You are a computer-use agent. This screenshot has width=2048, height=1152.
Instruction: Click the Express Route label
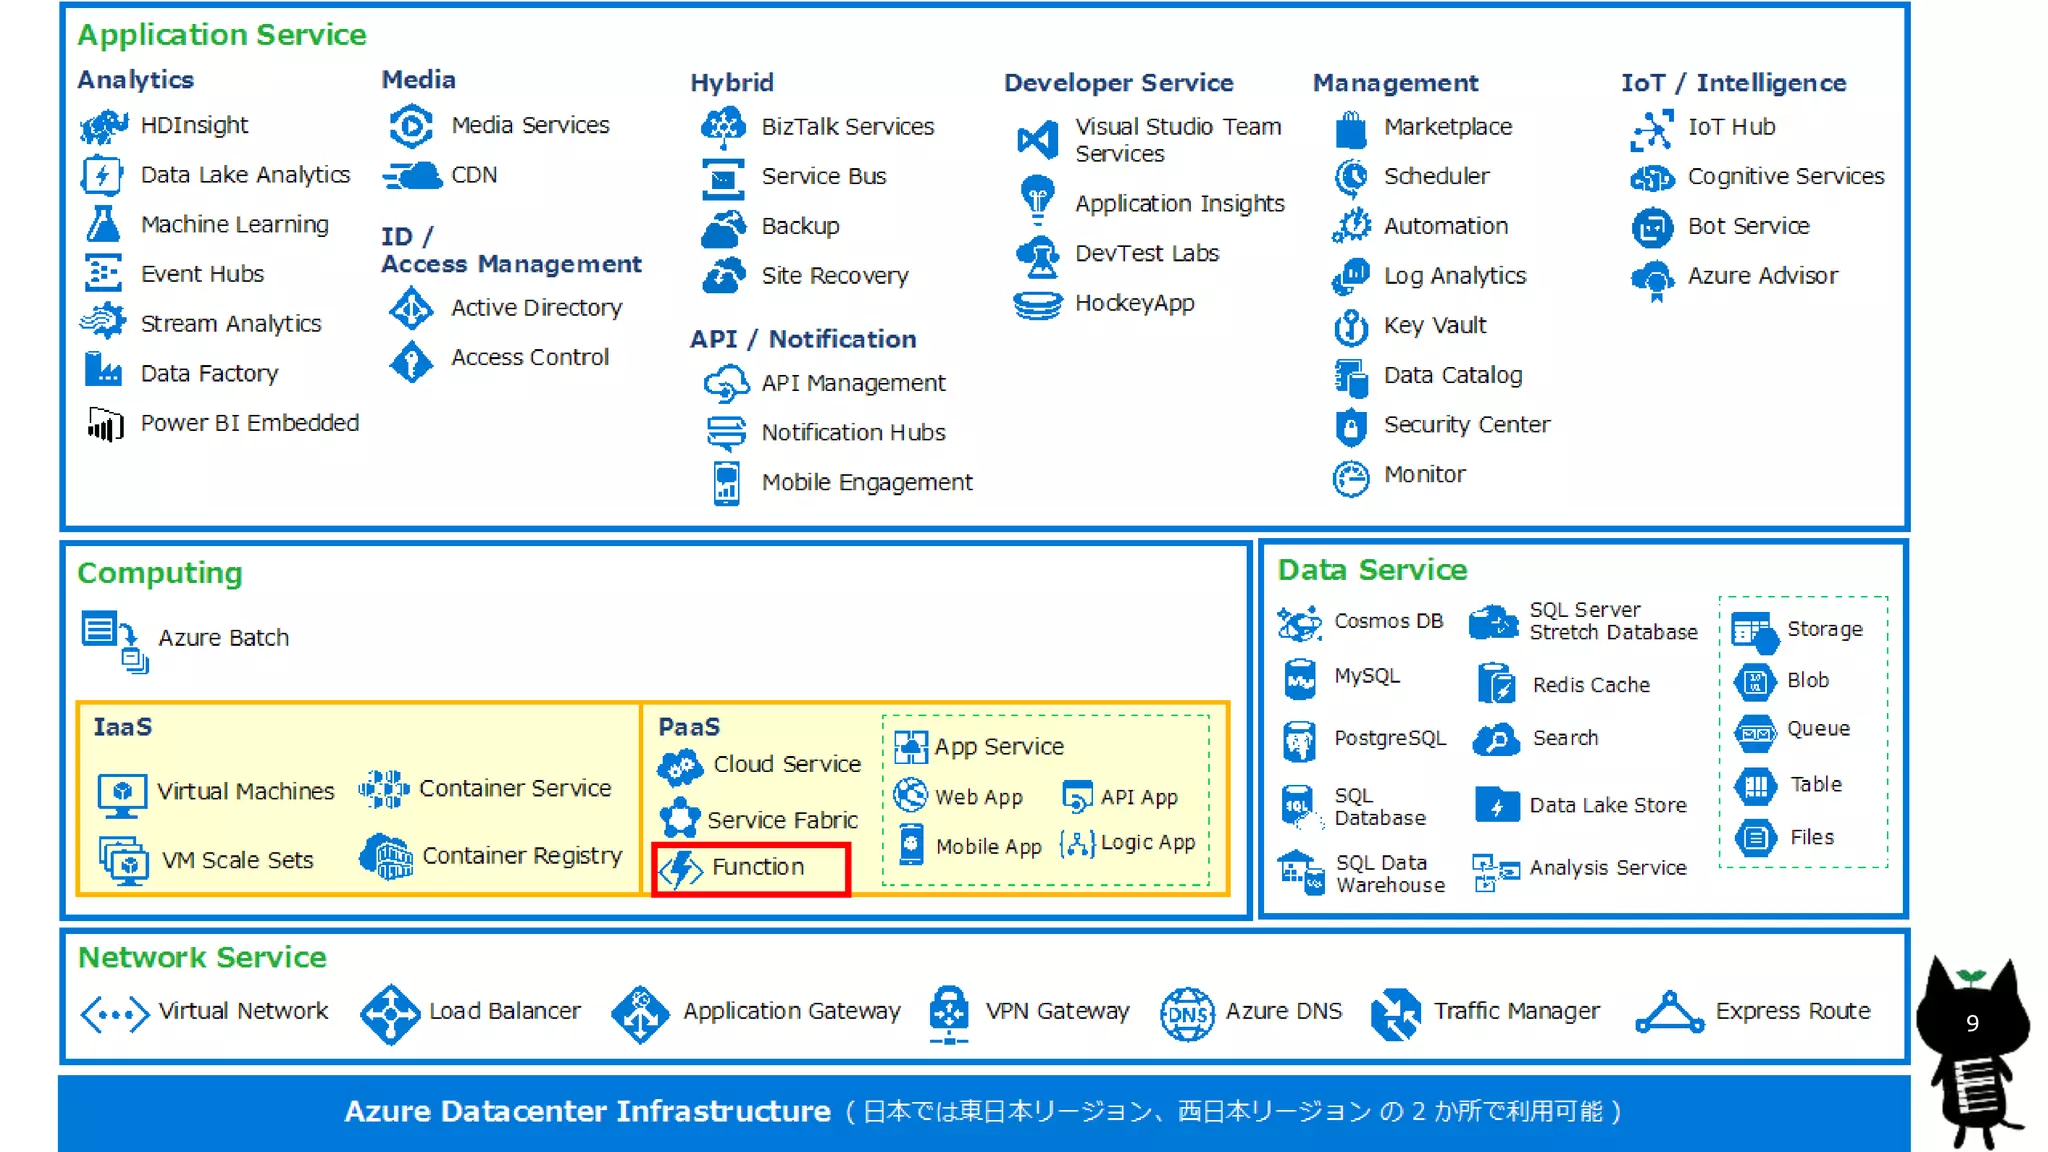coord(1792,1011)
